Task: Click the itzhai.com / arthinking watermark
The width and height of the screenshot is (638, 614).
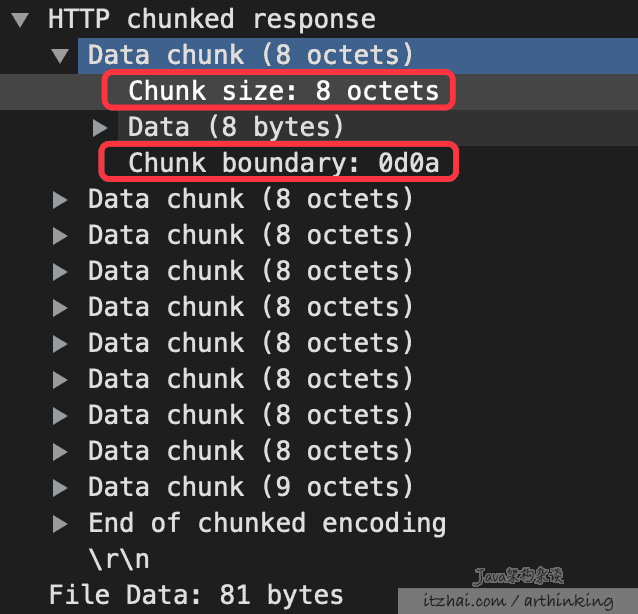Action: pyautogui.click(x=518, y=601)
